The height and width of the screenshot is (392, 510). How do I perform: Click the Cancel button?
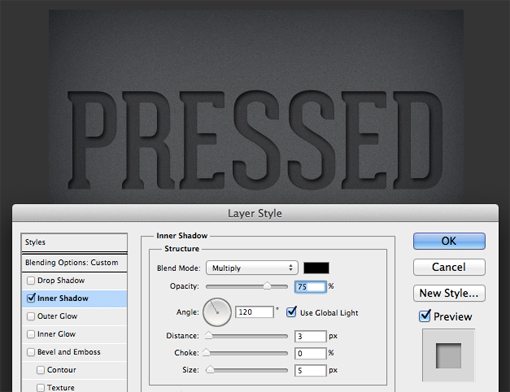point(449,267)
